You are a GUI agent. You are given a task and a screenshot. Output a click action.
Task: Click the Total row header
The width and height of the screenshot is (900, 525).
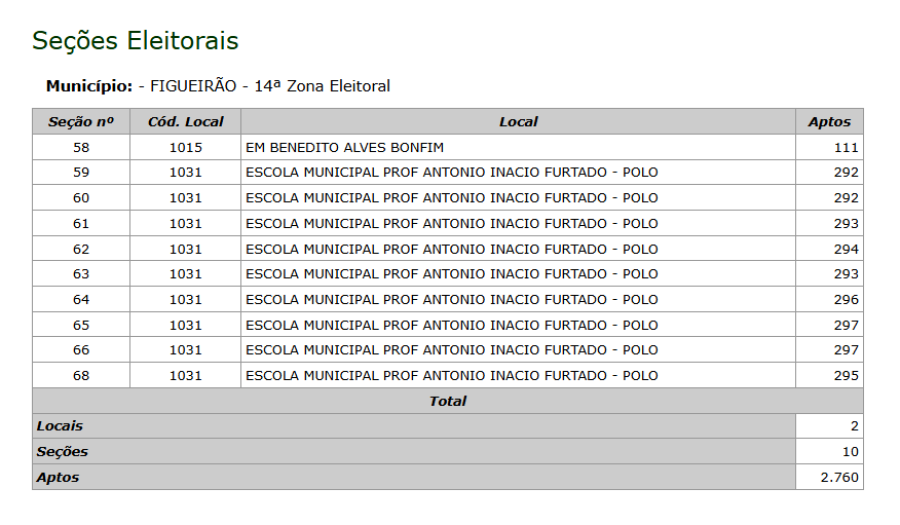(x=447, y=401)
